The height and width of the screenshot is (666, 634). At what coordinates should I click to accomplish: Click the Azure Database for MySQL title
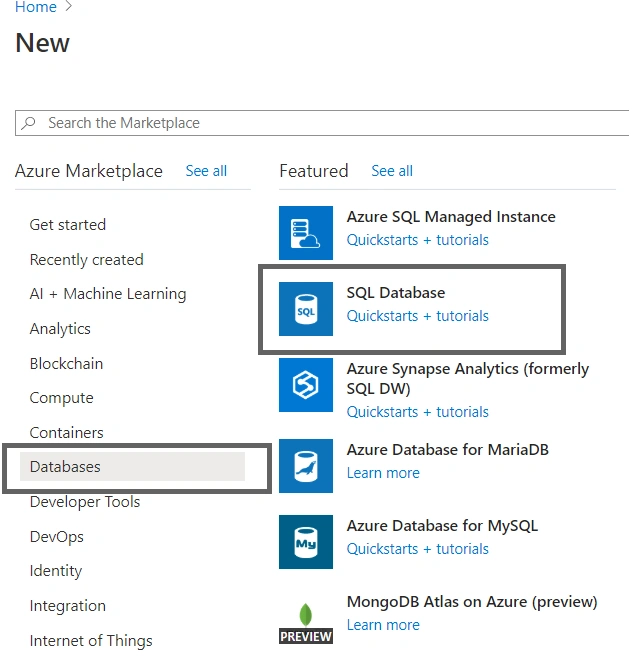coord(442,526)
